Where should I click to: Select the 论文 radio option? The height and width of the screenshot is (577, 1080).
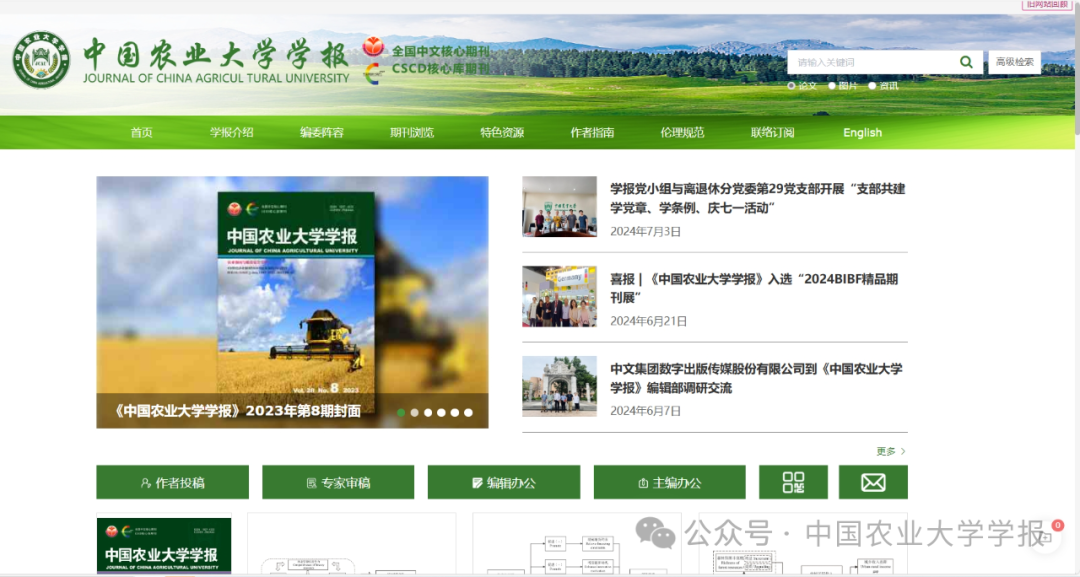791,86
